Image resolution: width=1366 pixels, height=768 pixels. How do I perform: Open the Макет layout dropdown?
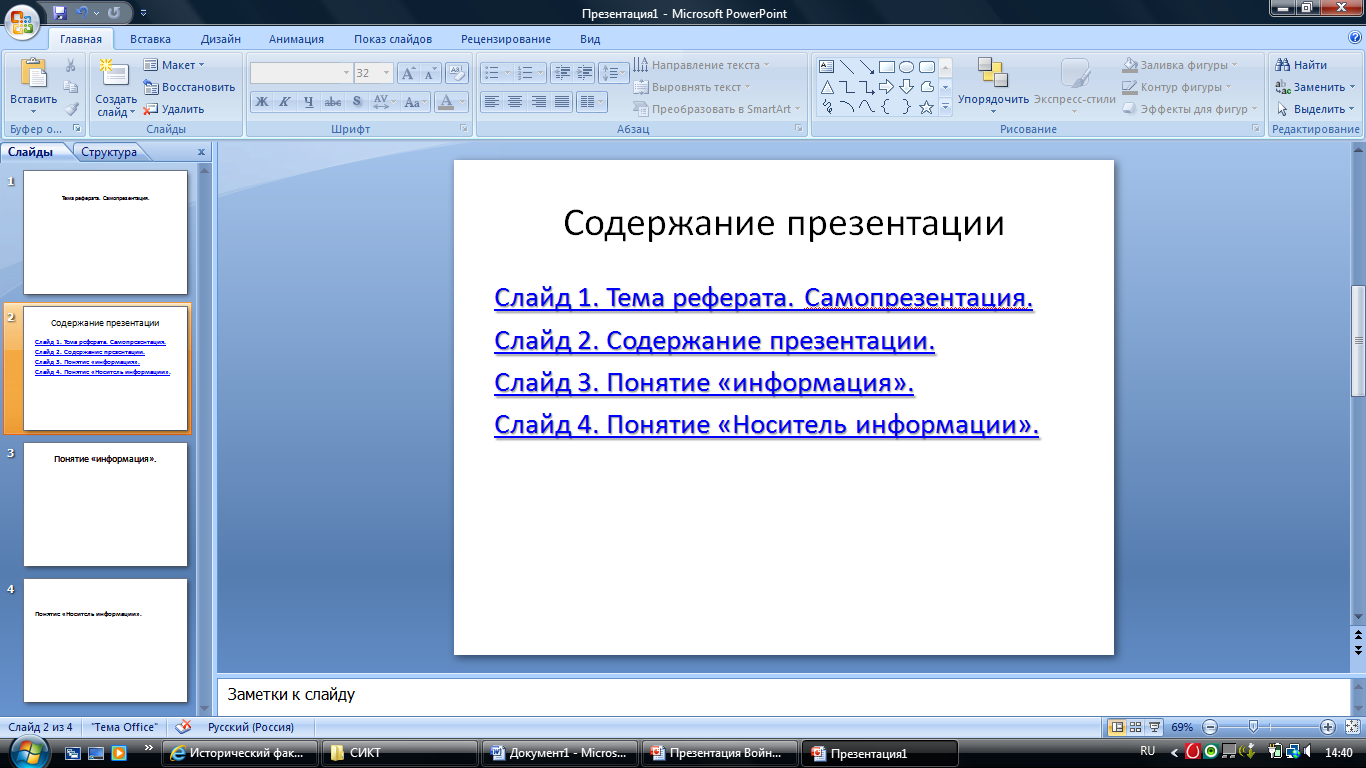(x=174, y=65)
